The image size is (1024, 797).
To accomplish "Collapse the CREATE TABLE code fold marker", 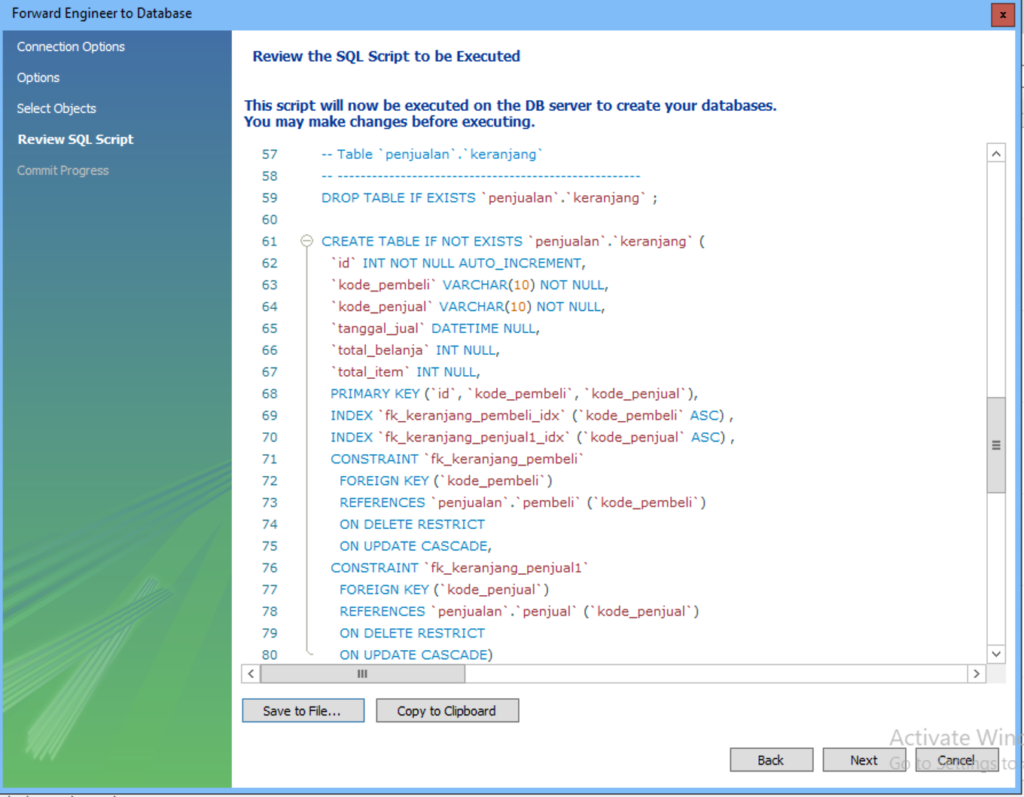I will pos(306,241).
